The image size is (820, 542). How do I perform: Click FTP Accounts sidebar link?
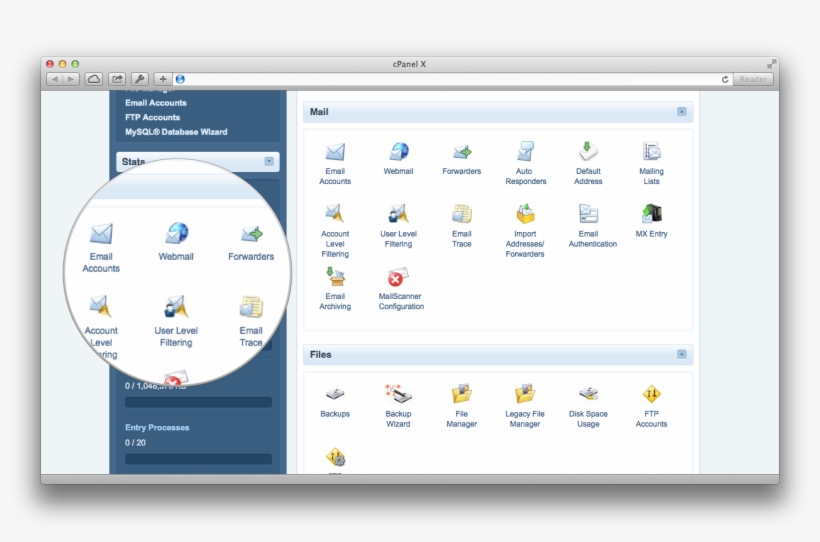152,117
